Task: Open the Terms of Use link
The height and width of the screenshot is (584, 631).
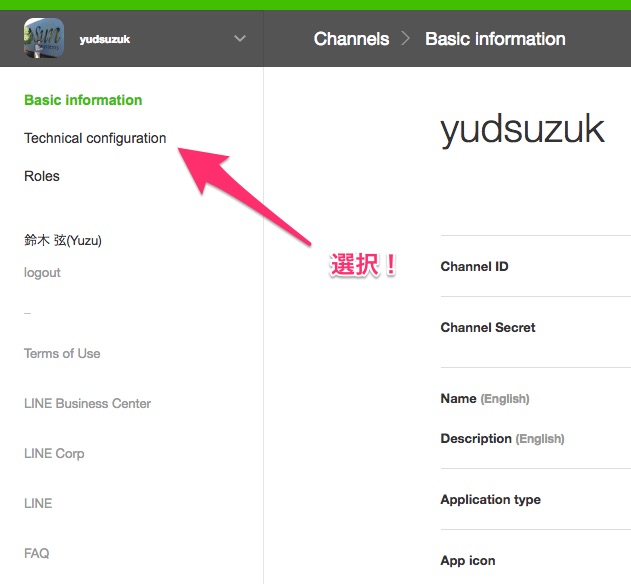Action: click(62, 353)
